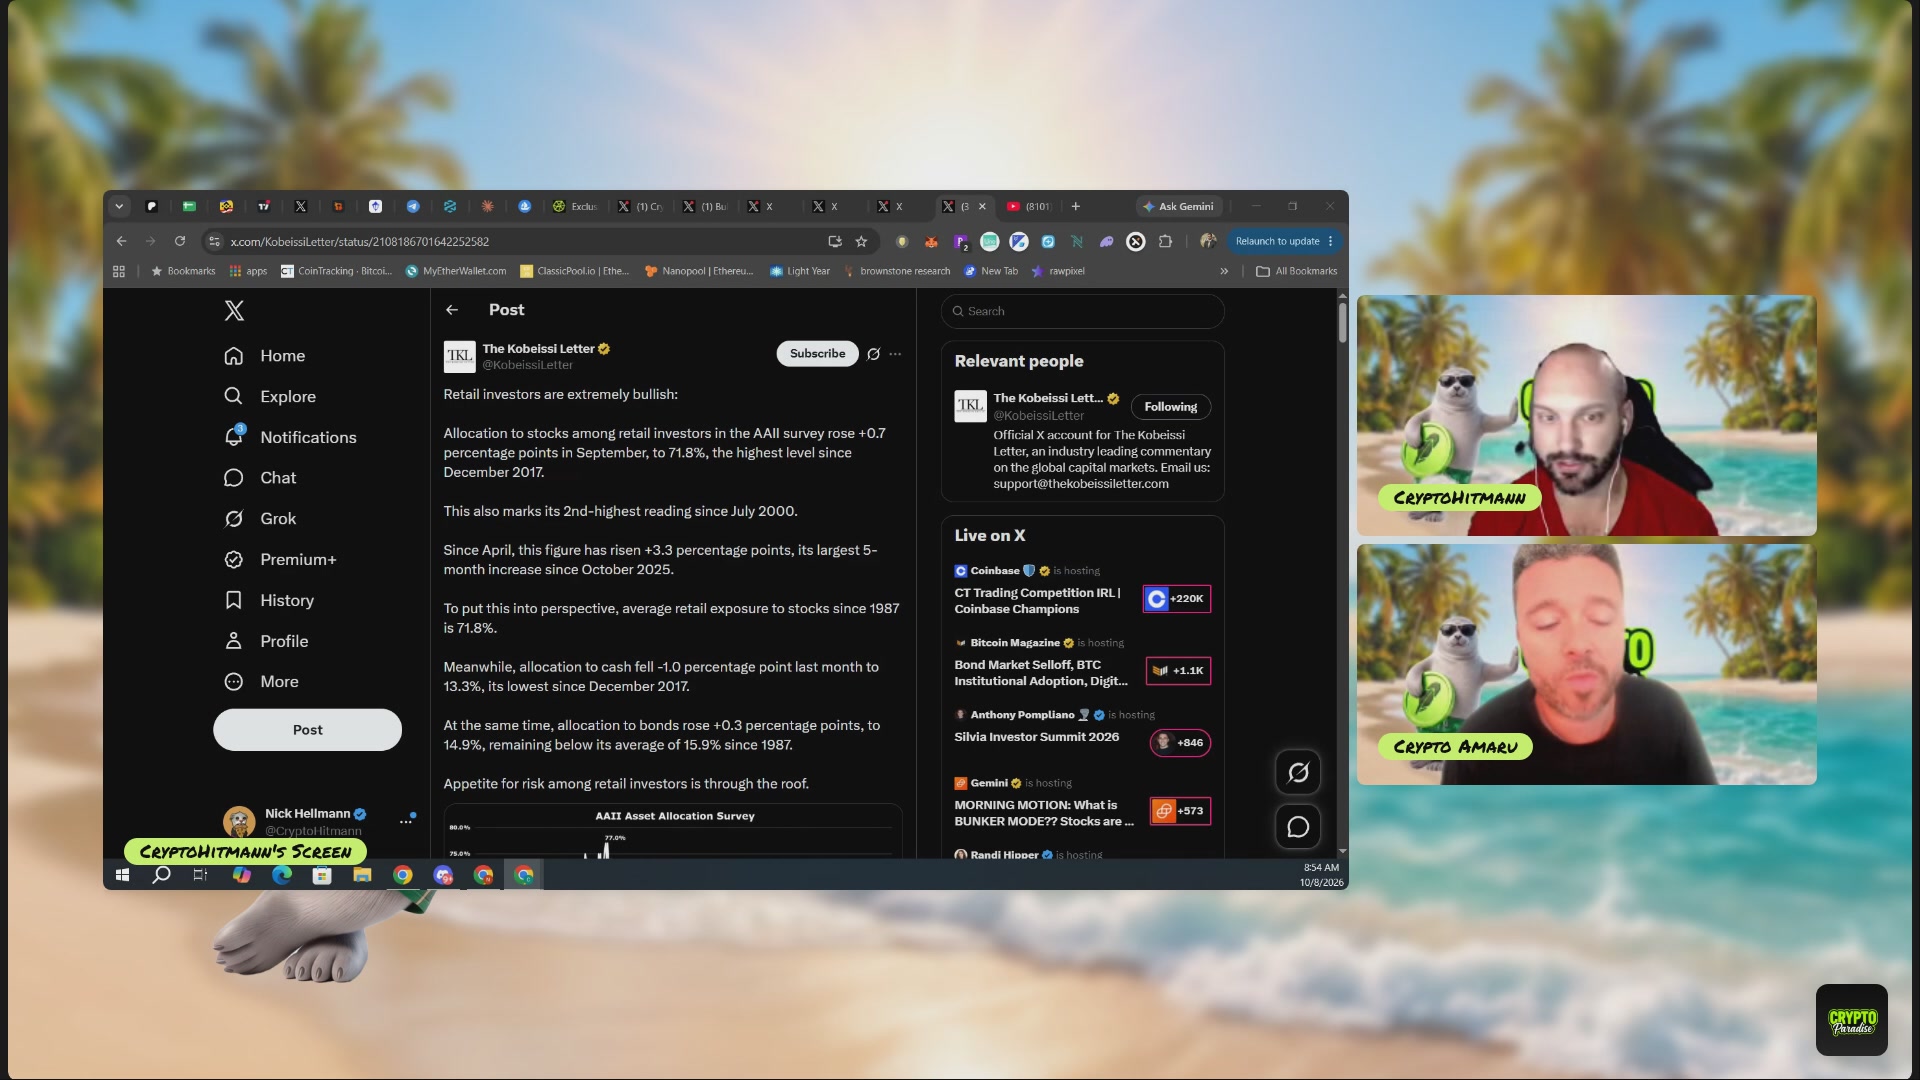Switch to the Exclus browser tab

(x=575, y=207)
